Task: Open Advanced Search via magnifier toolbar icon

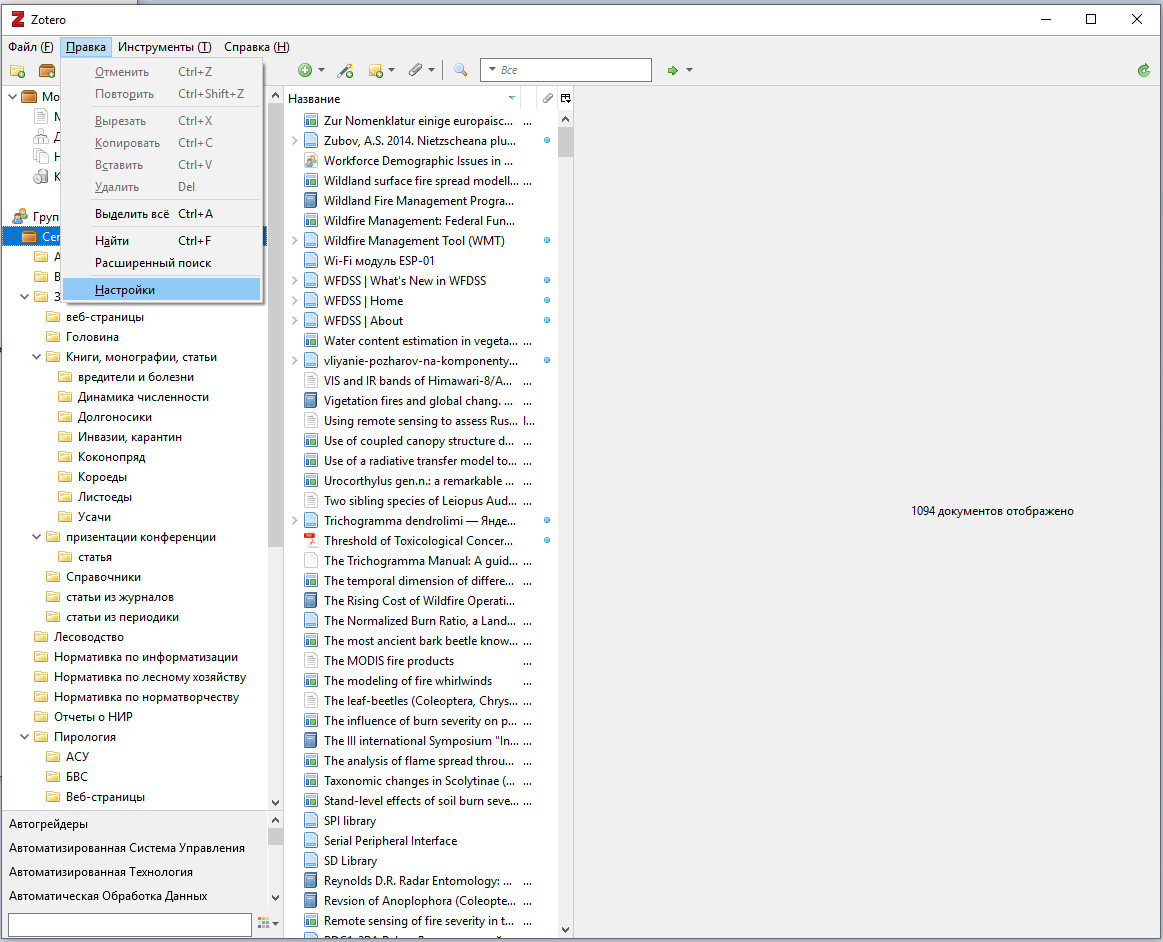Action: (x=460, y=70)
